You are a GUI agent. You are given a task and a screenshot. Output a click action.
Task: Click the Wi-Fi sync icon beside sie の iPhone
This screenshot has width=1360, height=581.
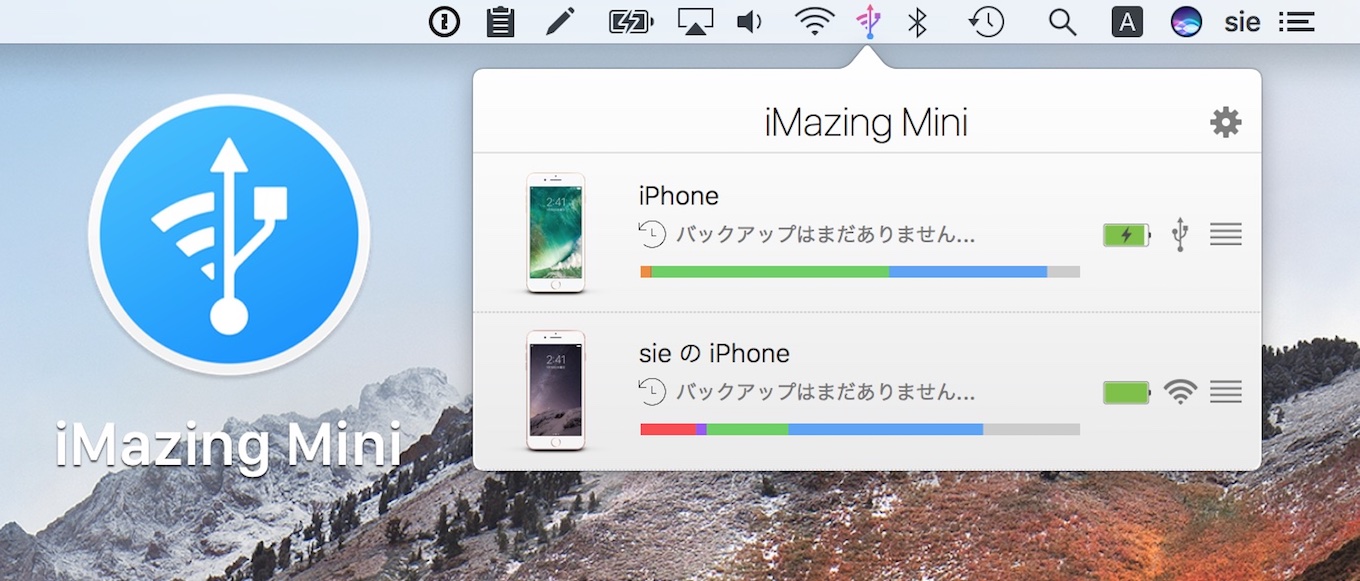1180,391
